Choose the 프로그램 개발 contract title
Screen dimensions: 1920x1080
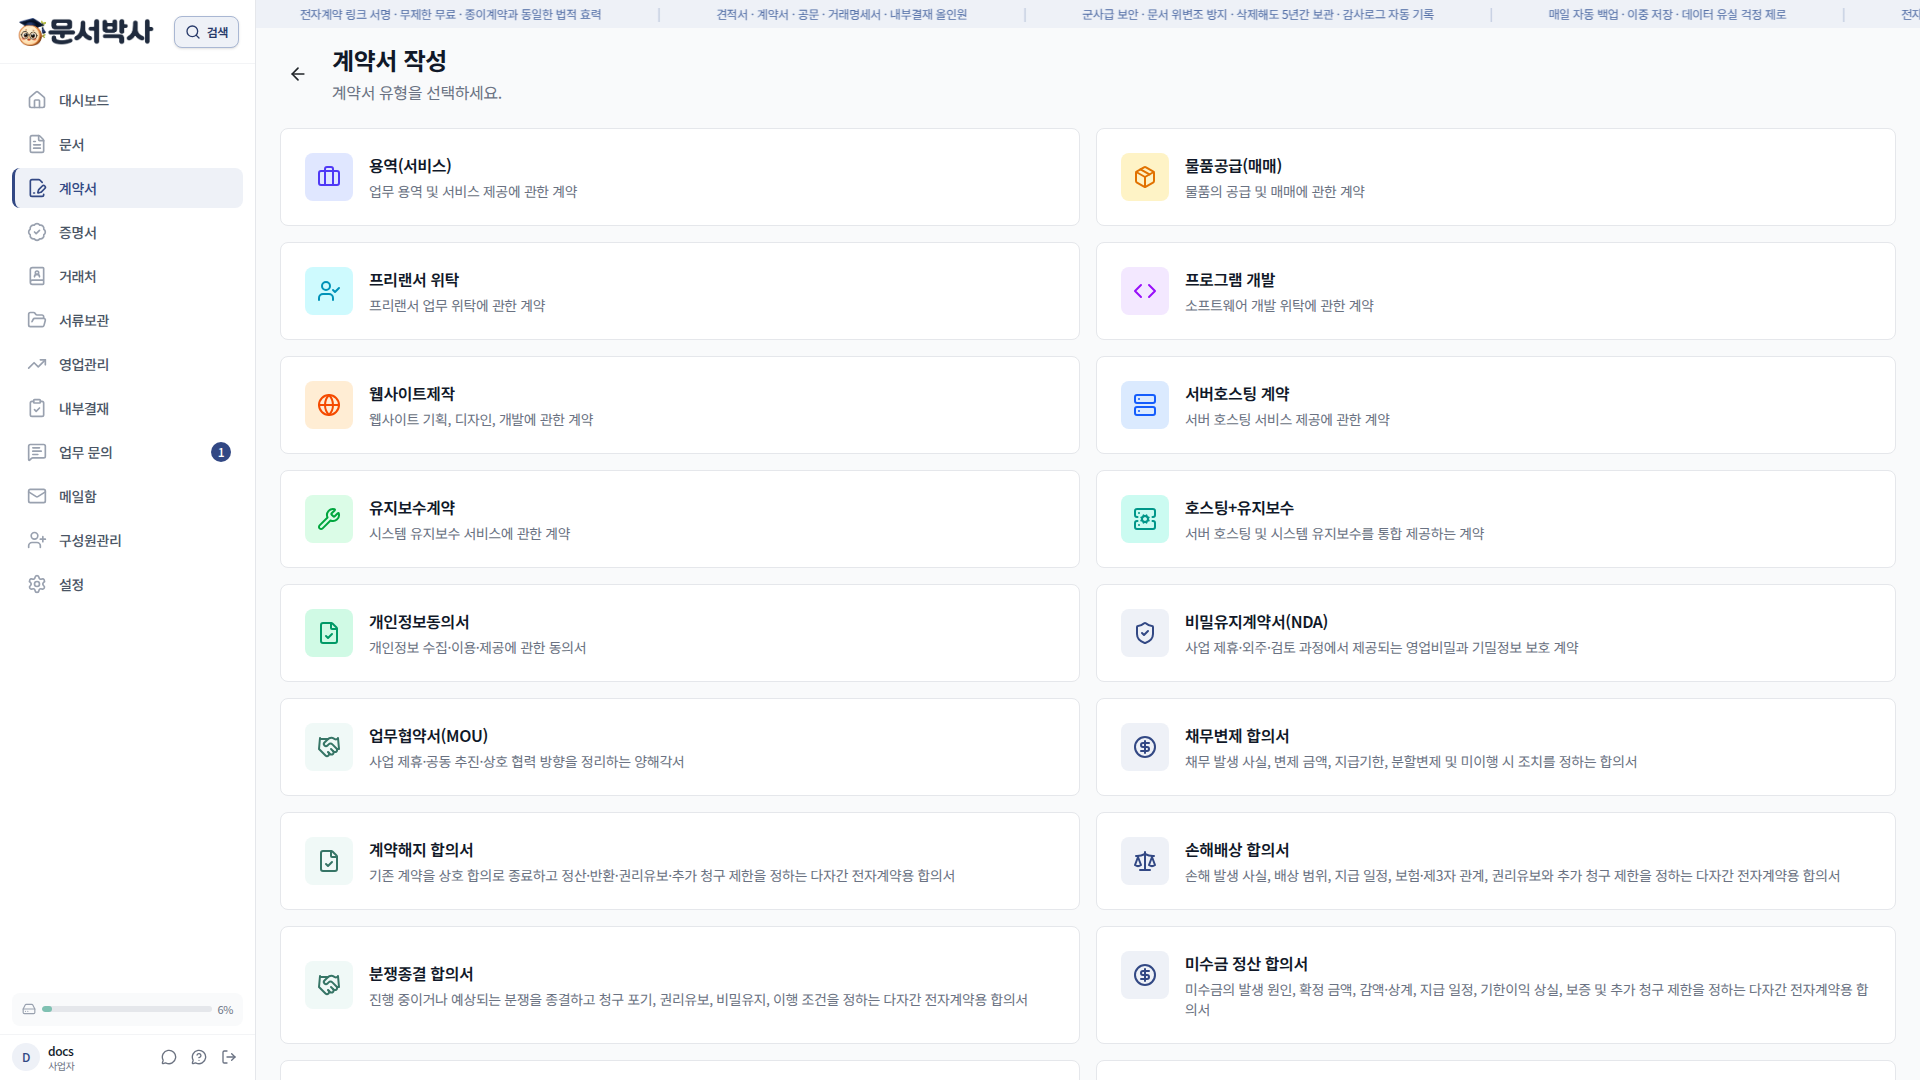tap(1230, 280)
